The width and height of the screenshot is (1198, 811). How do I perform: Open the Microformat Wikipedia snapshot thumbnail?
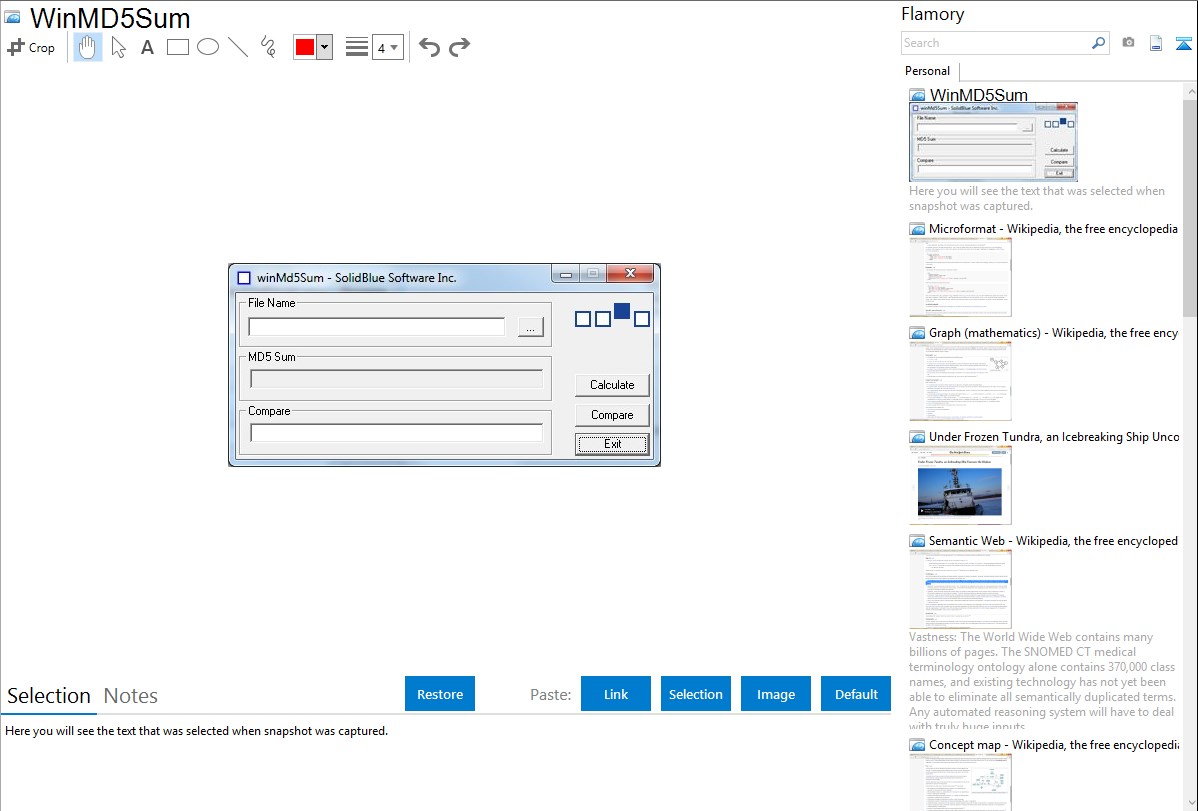click(960, 277)
